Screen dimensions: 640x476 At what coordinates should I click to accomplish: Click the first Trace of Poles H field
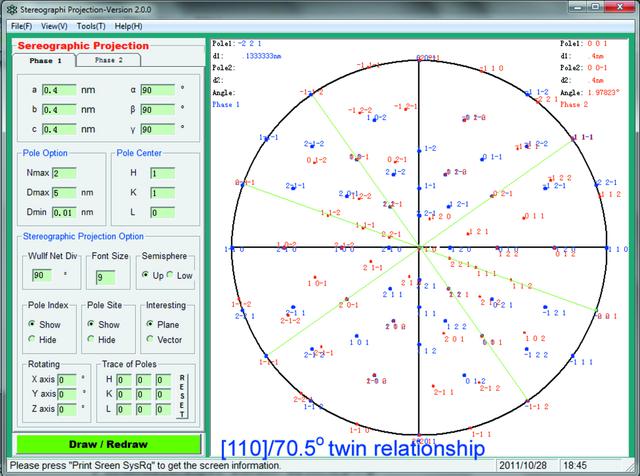pos(124,380)
